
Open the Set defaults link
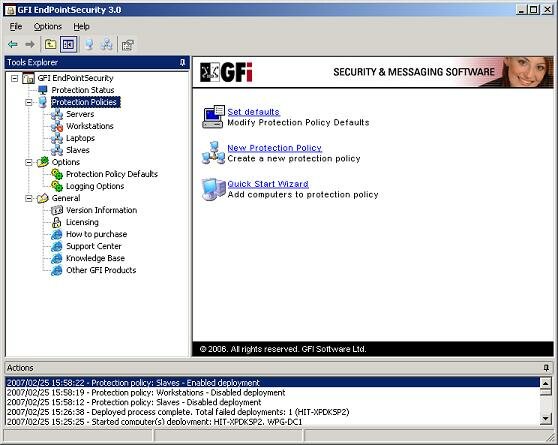click(253, 112)
